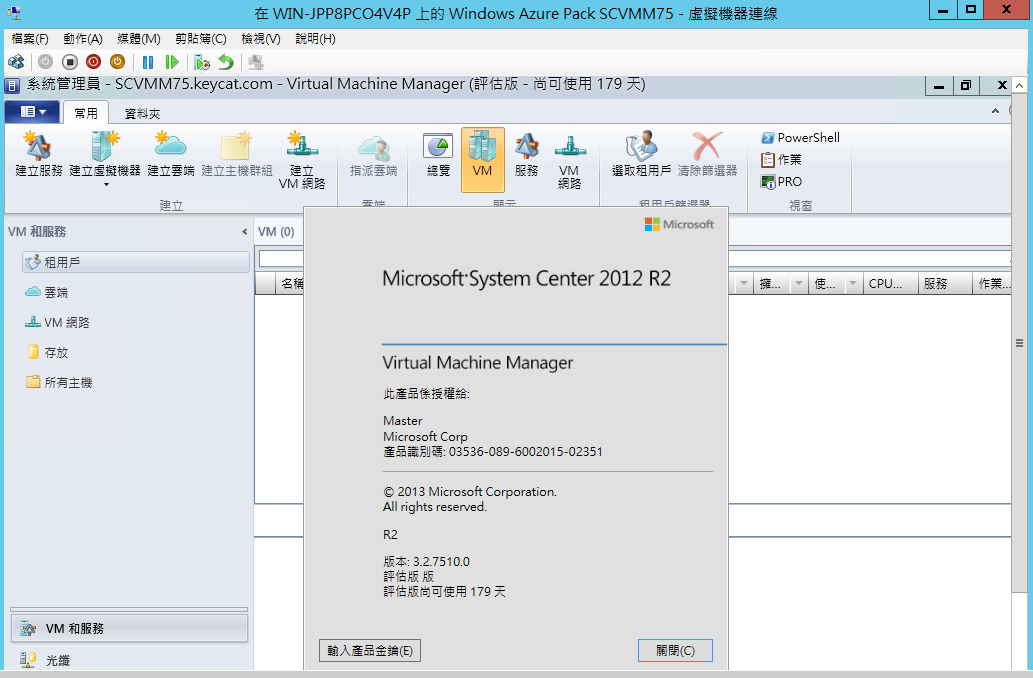This screenshot has height=678, width=1033.
Task: Open the blue application menu dropdown
Action: [32, 111]
